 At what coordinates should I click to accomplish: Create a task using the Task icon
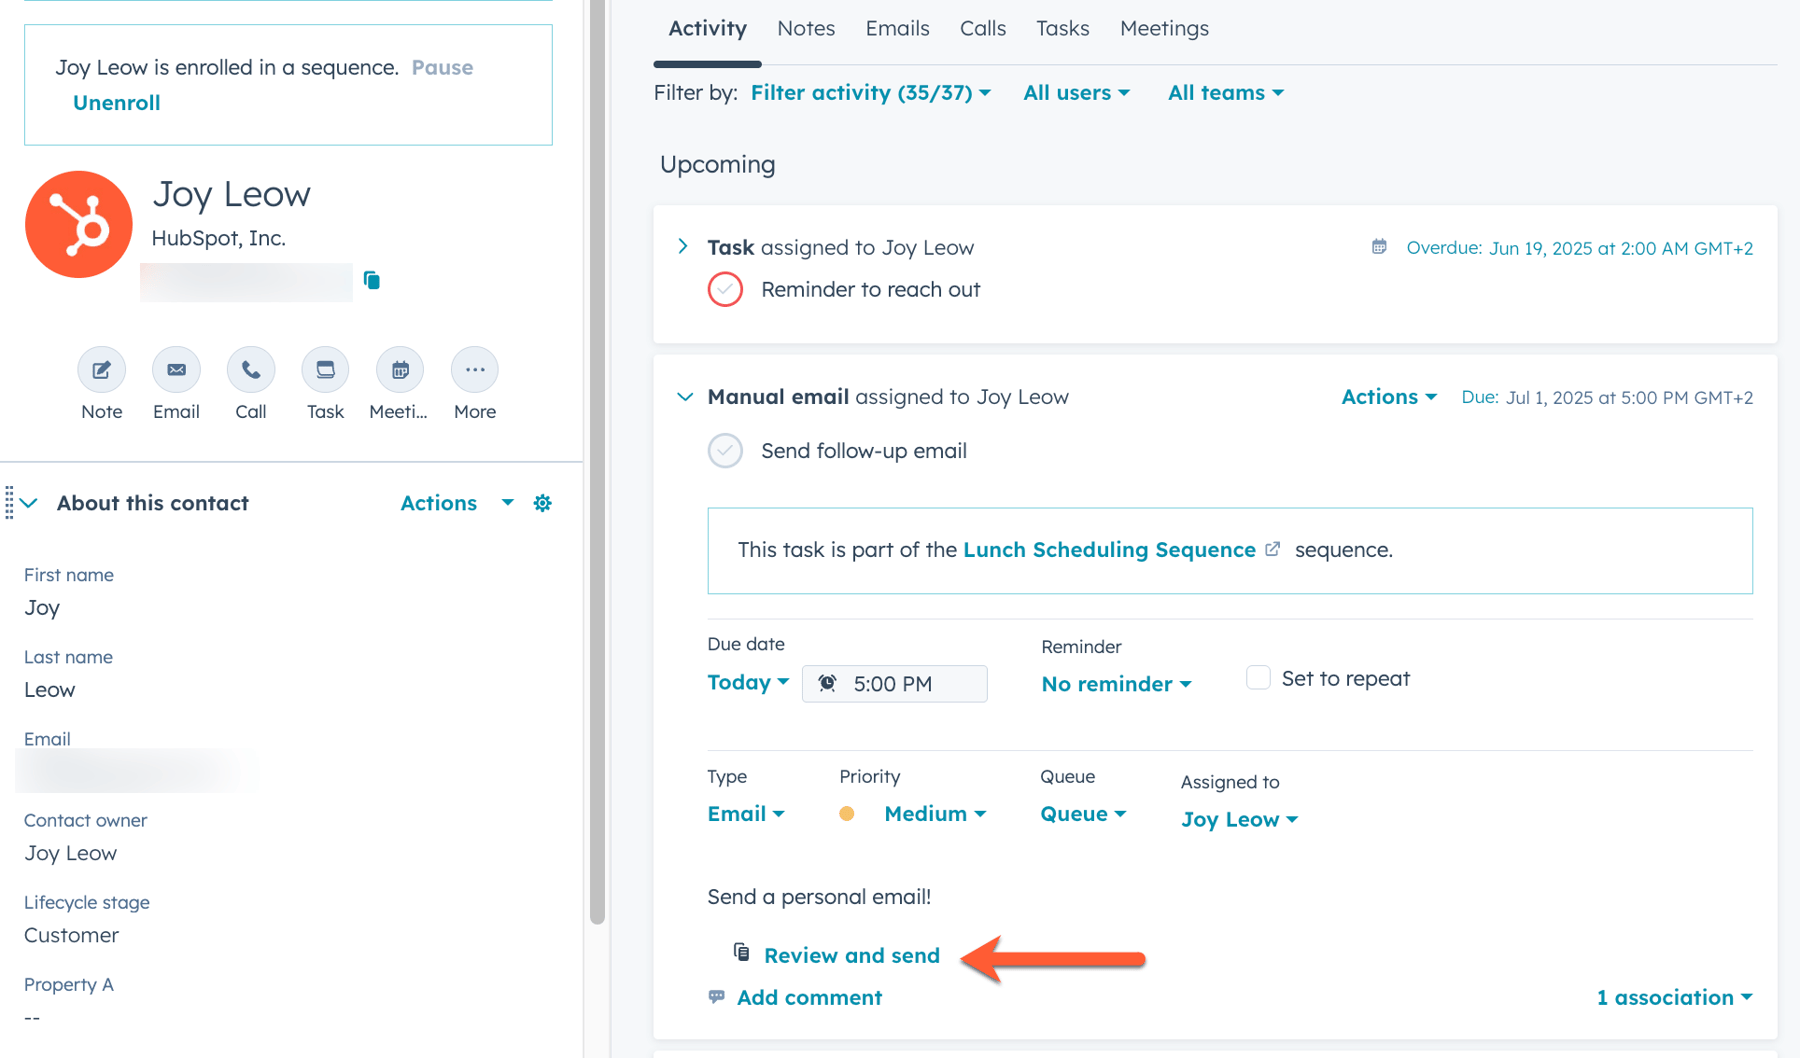(x=324, y=369)
